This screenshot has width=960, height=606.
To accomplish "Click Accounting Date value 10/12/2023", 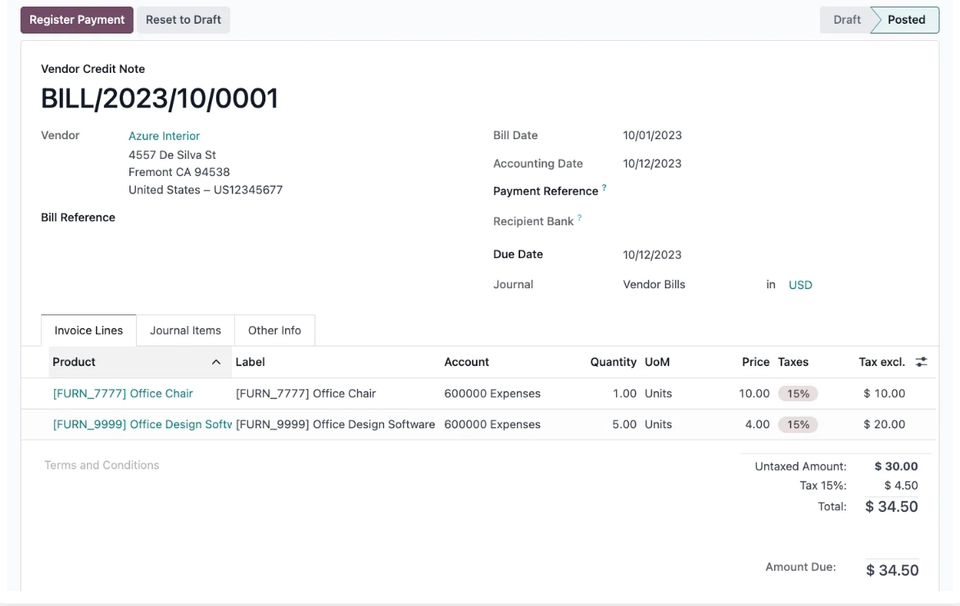I will [x=652, y=163].
